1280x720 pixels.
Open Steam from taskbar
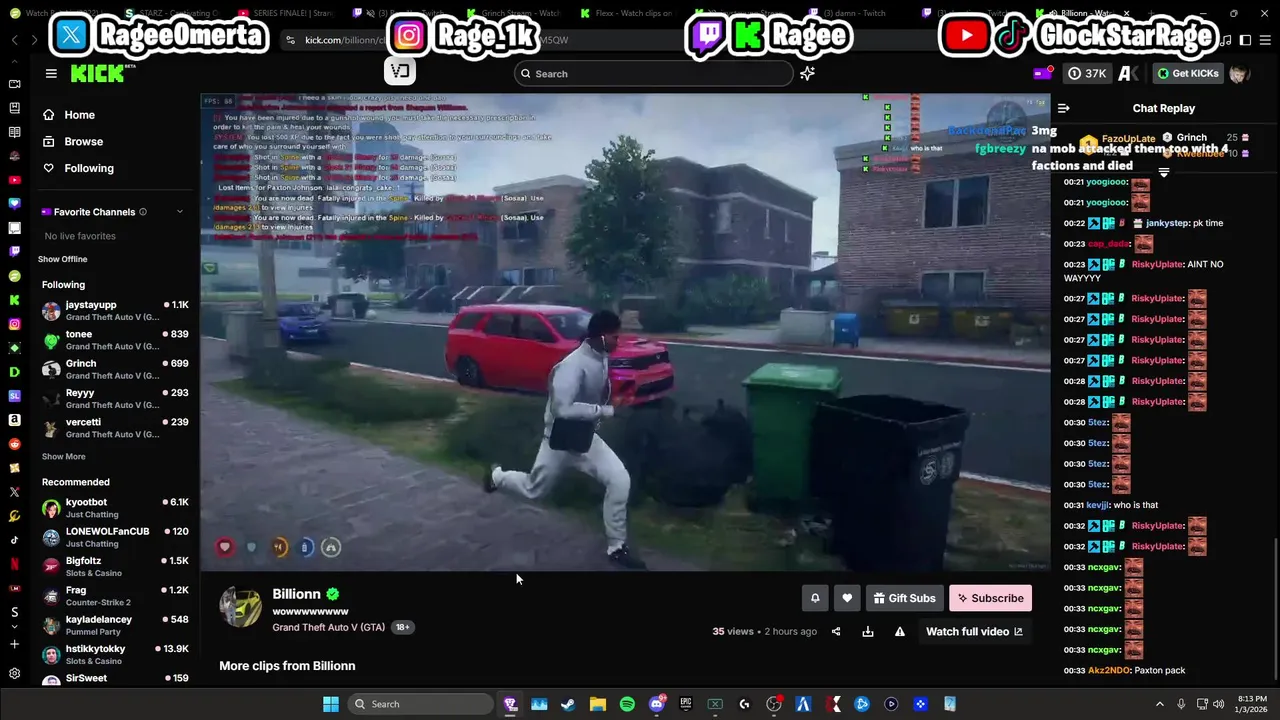coord(568,704)
